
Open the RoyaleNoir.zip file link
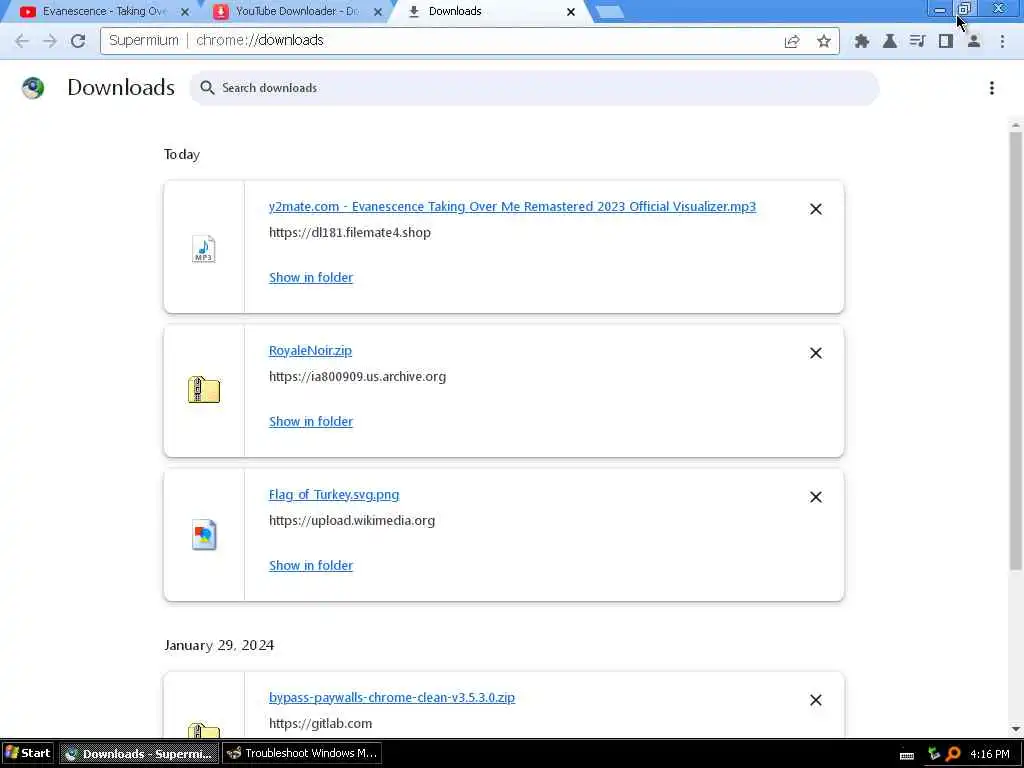(310, 351)
